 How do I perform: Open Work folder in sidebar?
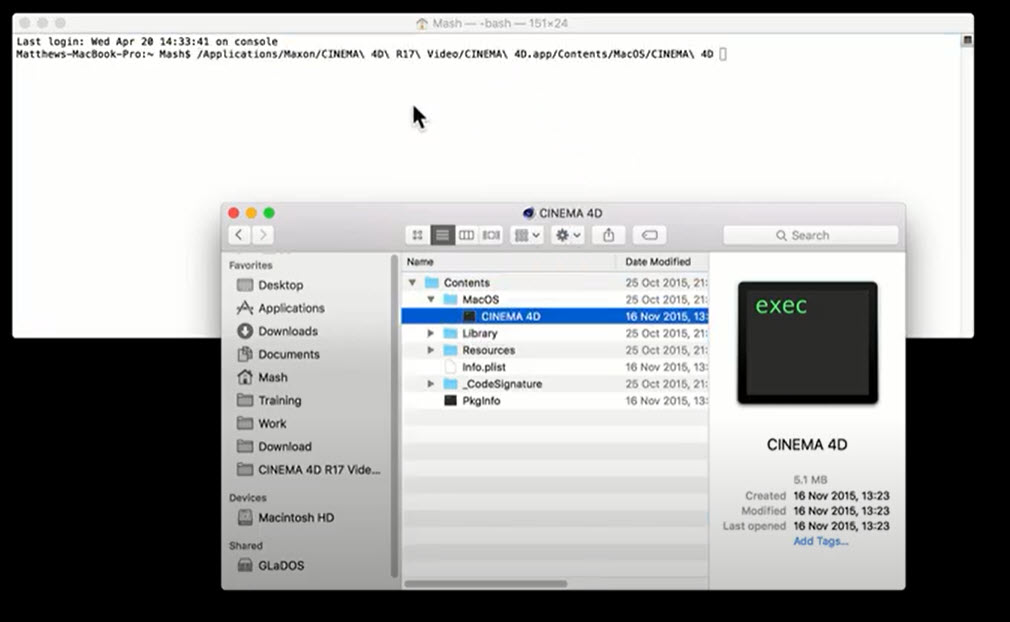262,424
